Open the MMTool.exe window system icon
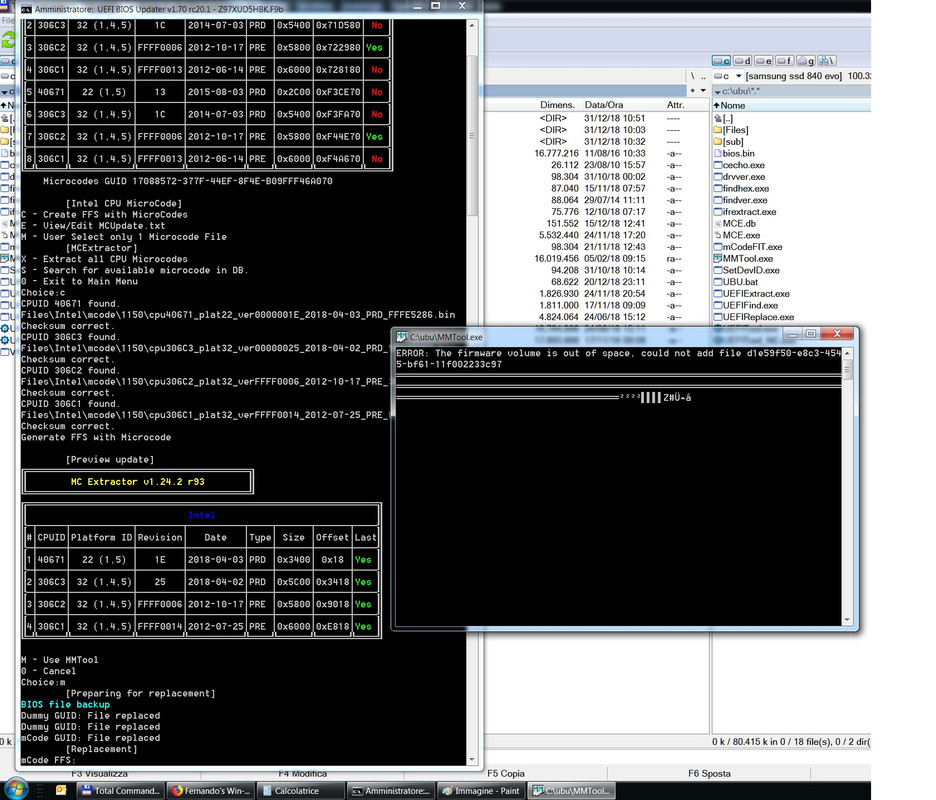This screenshot has height=800, width=936. coord(402,337)
